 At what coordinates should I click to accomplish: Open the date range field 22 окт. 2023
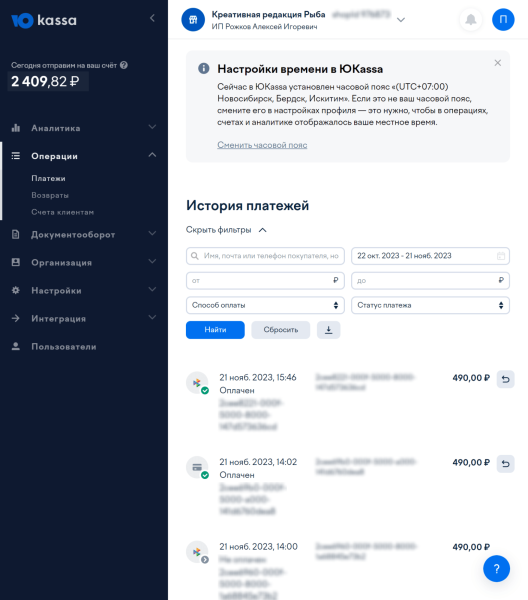[430, 256]
